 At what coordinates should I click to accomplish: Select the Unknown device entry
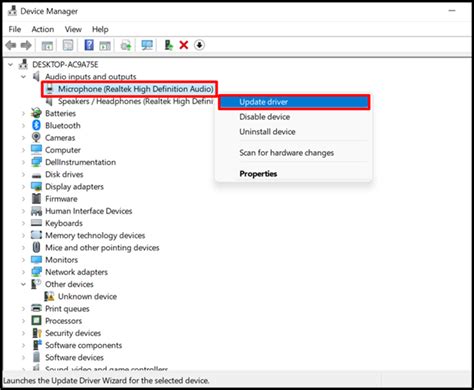[87, 296]
